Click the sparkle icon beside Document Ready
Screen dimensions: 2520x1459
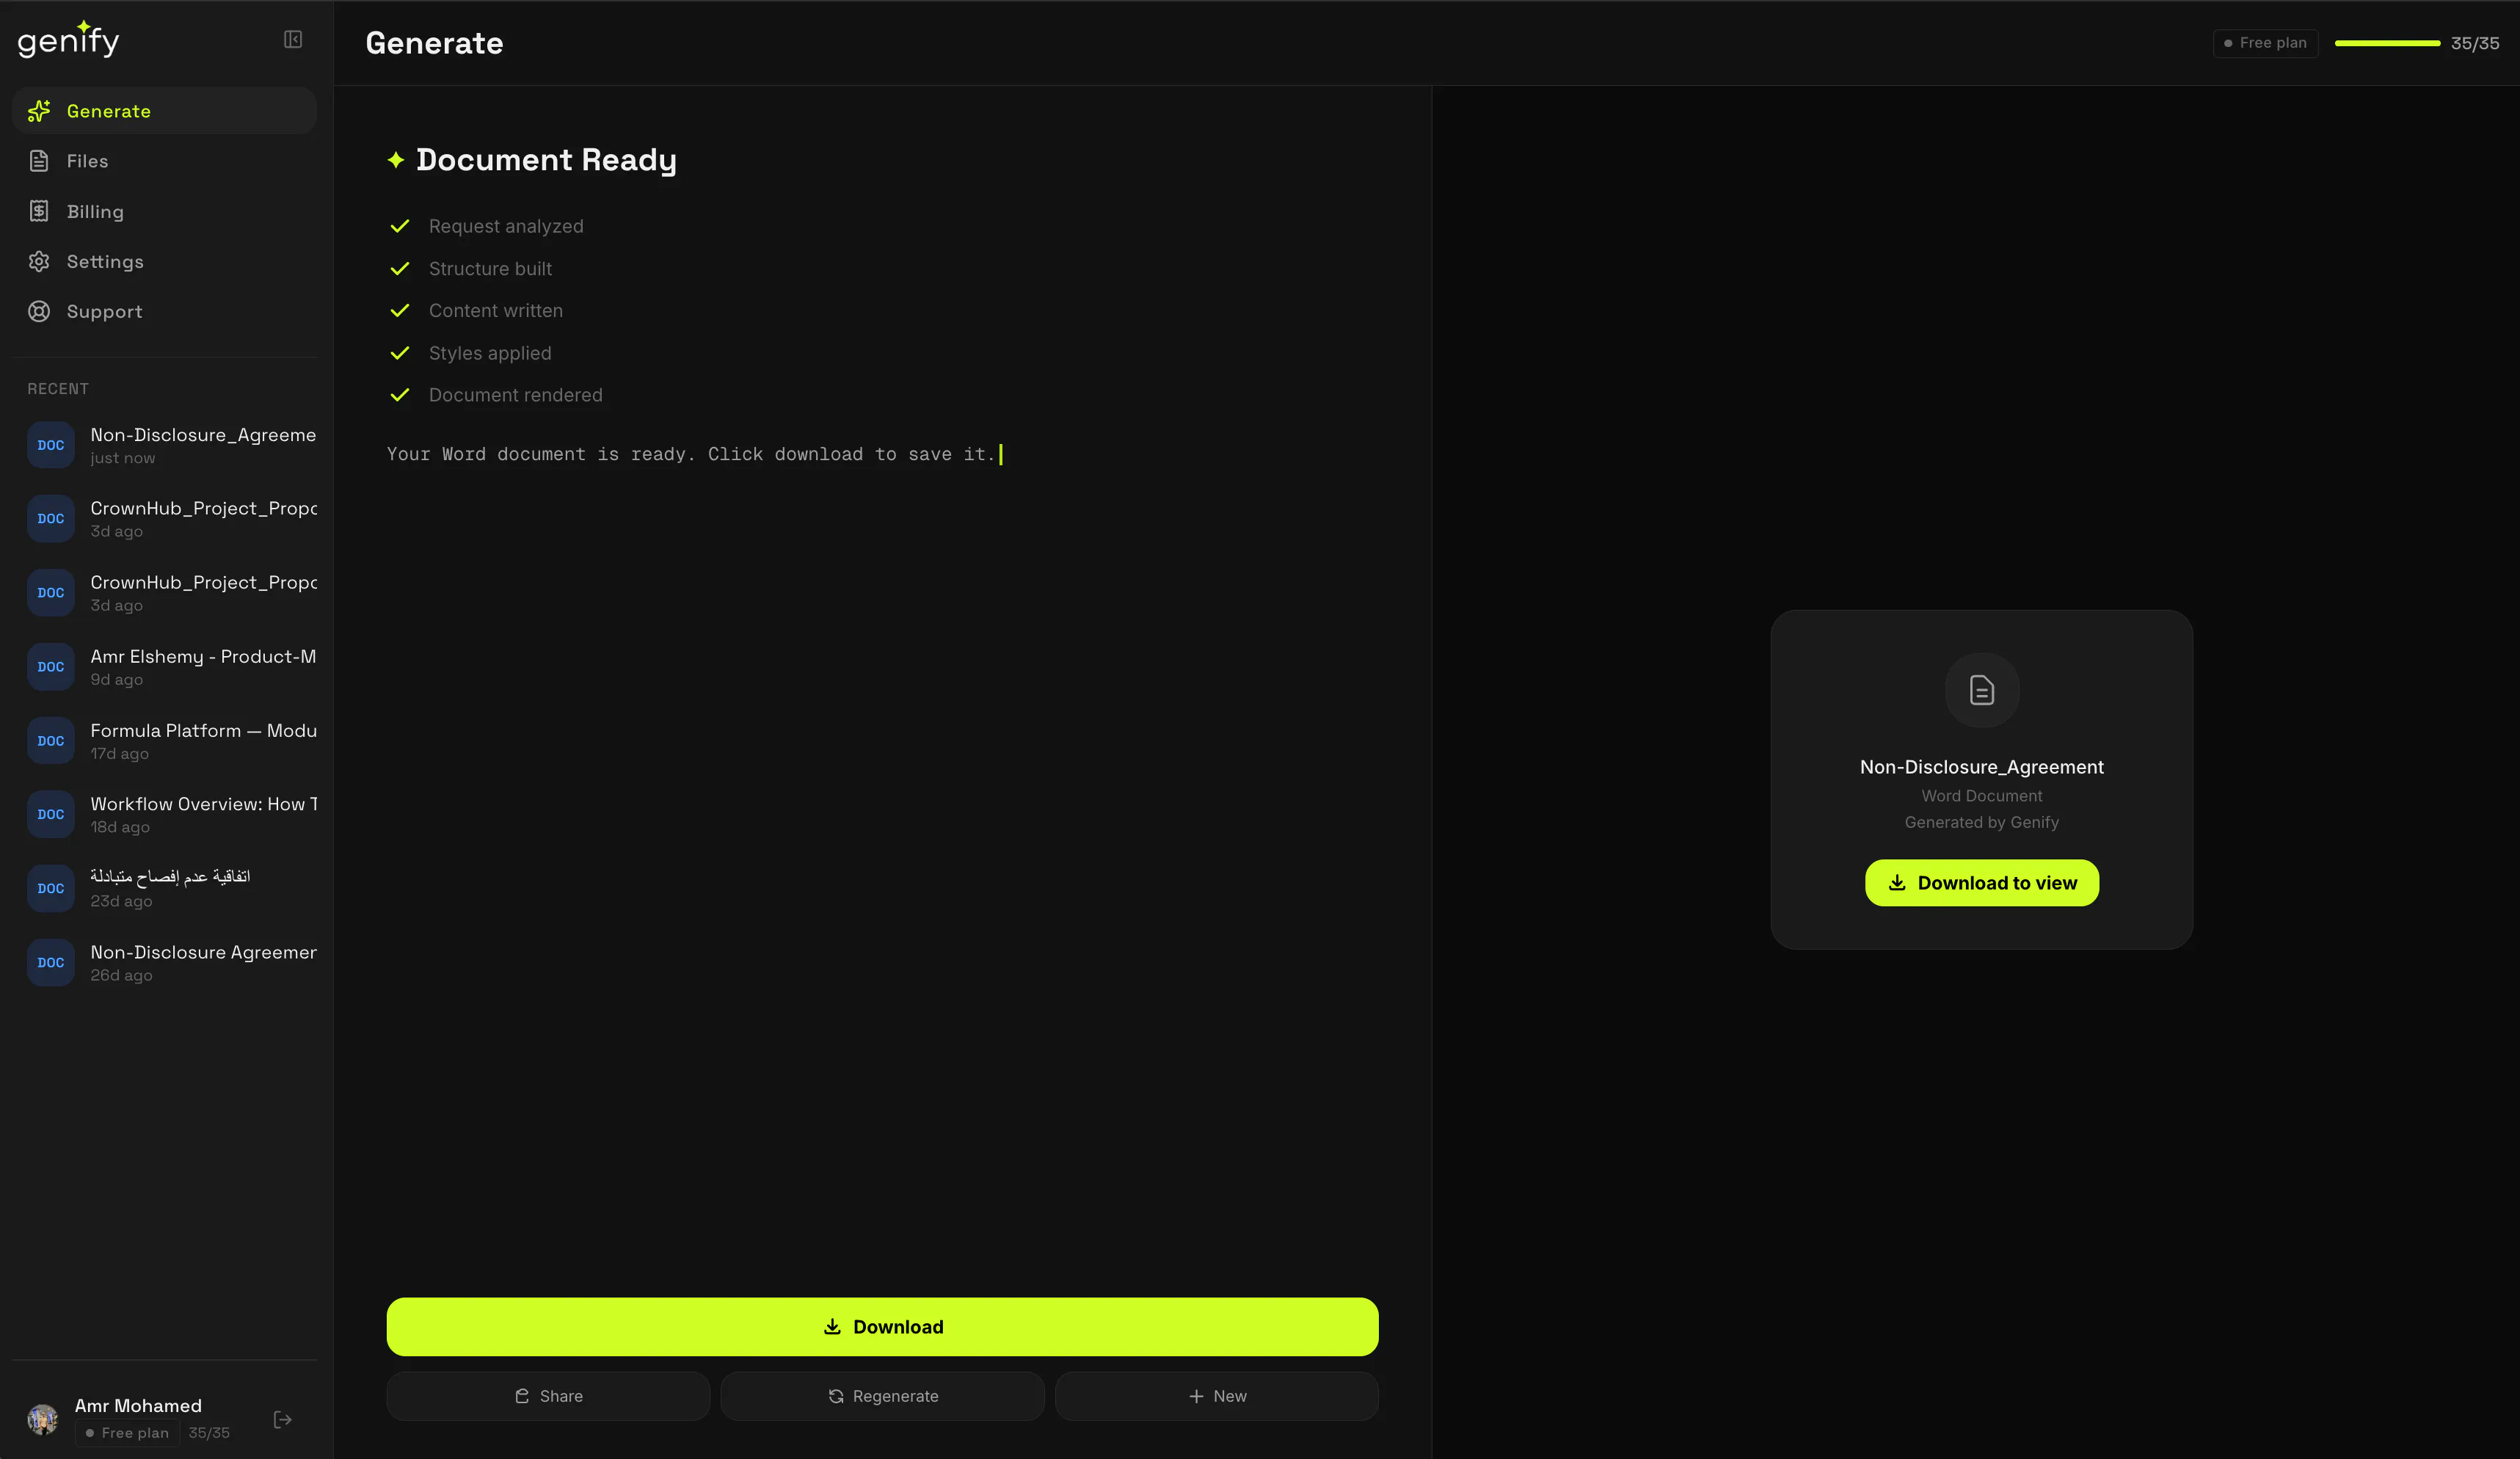tap(396, 159)
